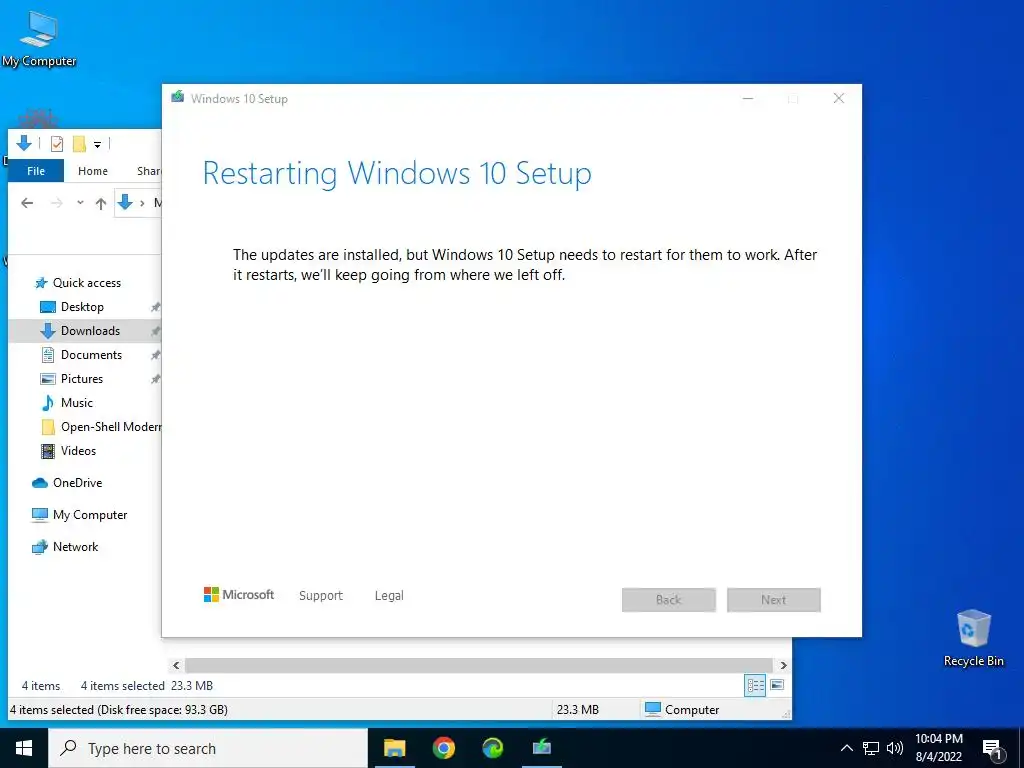
Task: Click the Pictures pin icon
Action: (155, 379)
